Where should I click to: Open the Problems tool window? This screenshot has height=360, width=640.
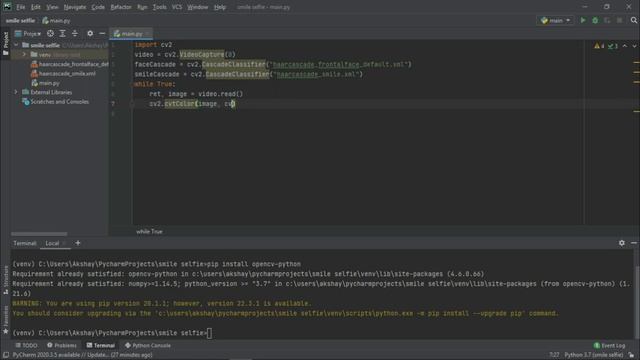tap(62, 345)
